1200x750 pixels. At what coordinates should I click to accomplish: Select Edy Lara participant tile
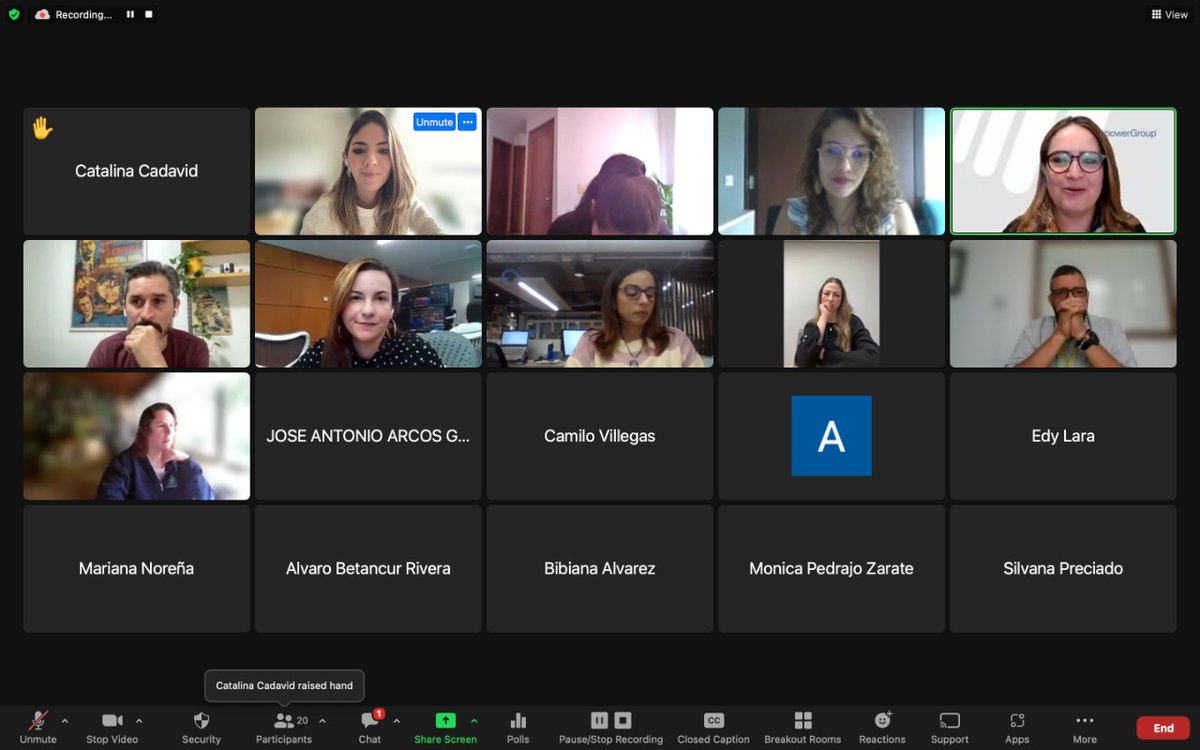click(x=1063, y=436)
